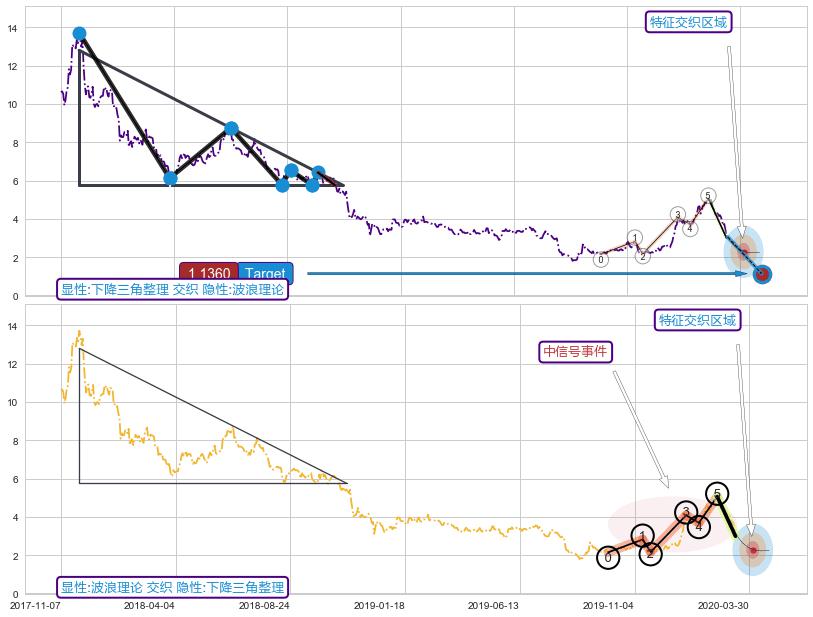Click the 2019-01-18 date axis label

point(380,605)
